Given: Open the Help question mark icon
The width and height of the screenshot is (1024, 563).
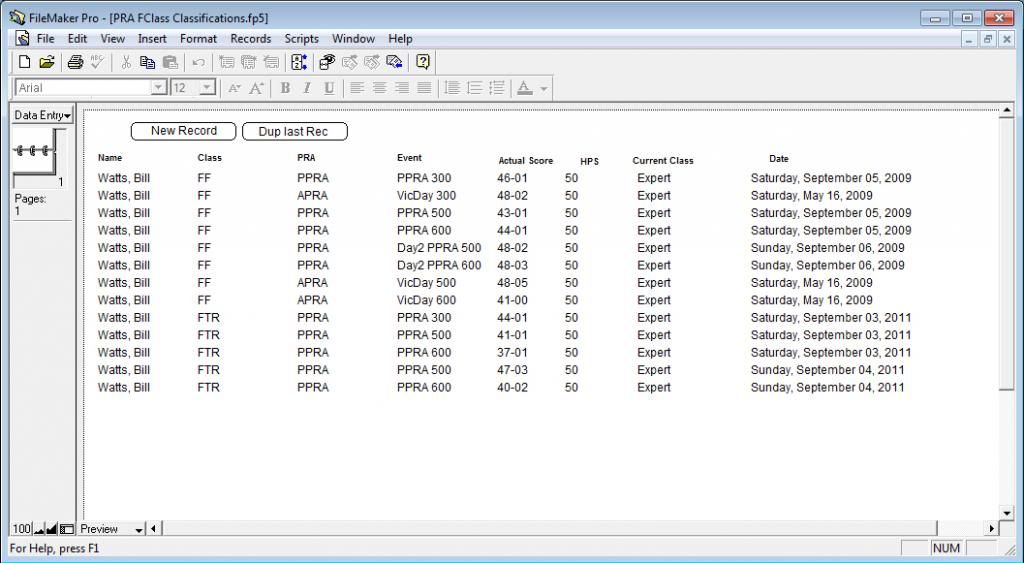Looking at the screenshot, I should 423,62.
